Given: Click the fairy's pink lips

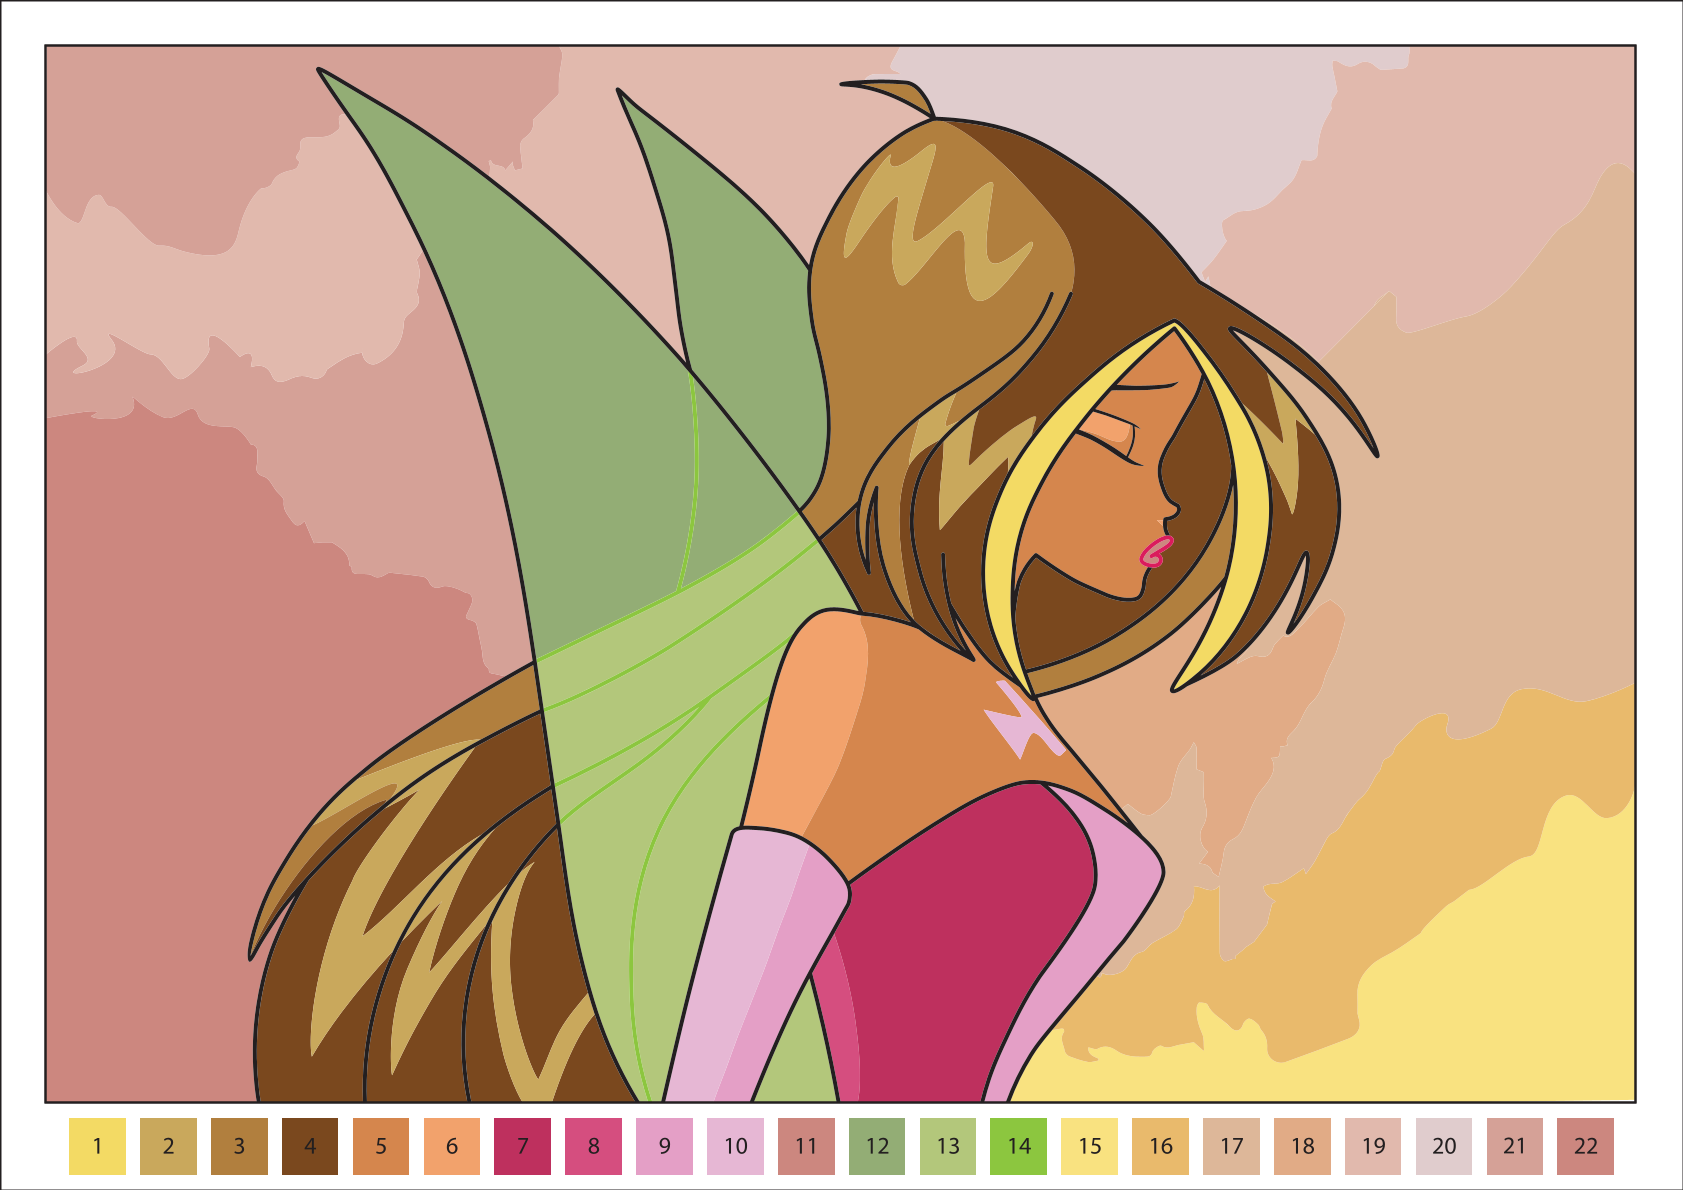Looking at the screenshot, I should point(1157,551).
